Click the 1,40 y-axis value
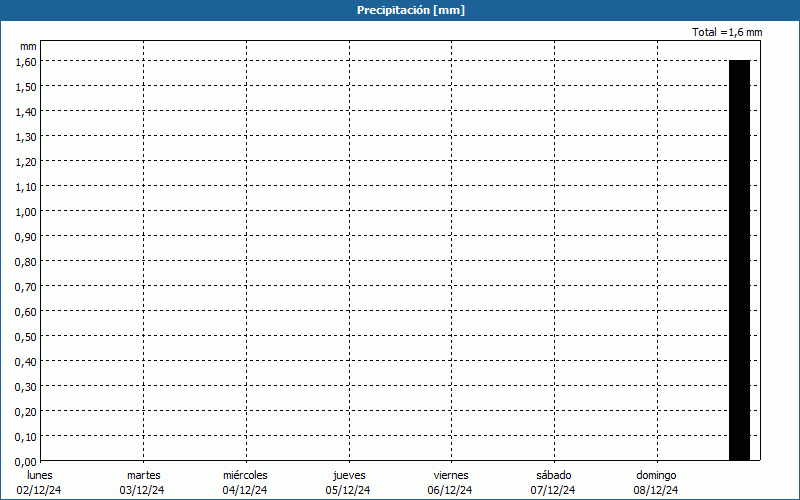Image resolution: width=800 pixels, height=500 pixels. [x=26, y=112]
